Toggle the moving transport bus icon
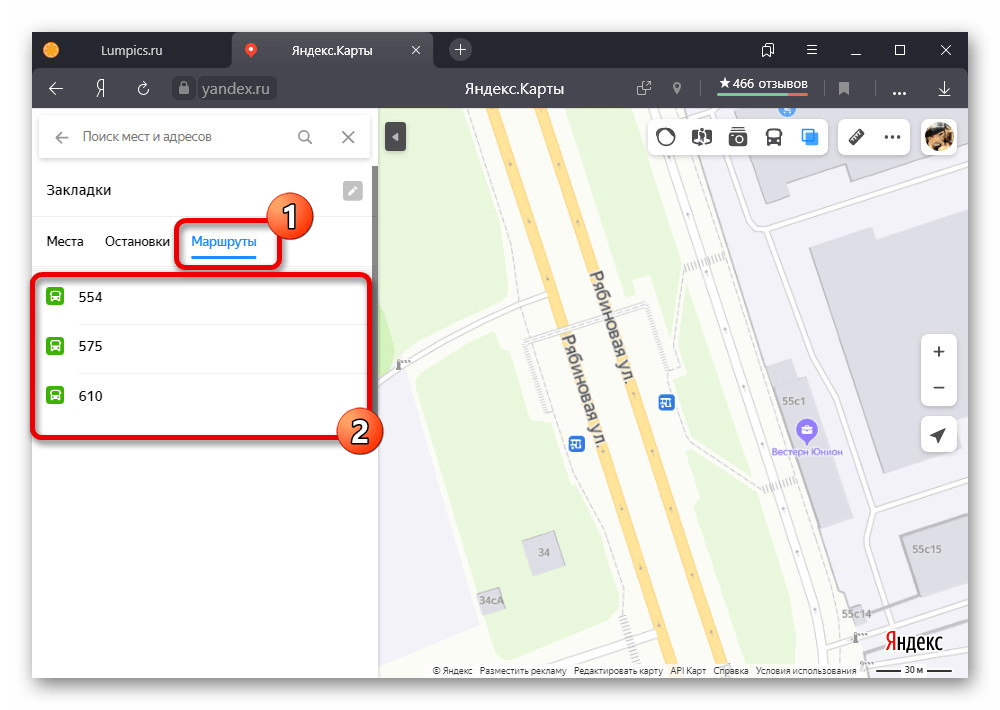The height and width of the screenshot is (710, 1000). 774,137
